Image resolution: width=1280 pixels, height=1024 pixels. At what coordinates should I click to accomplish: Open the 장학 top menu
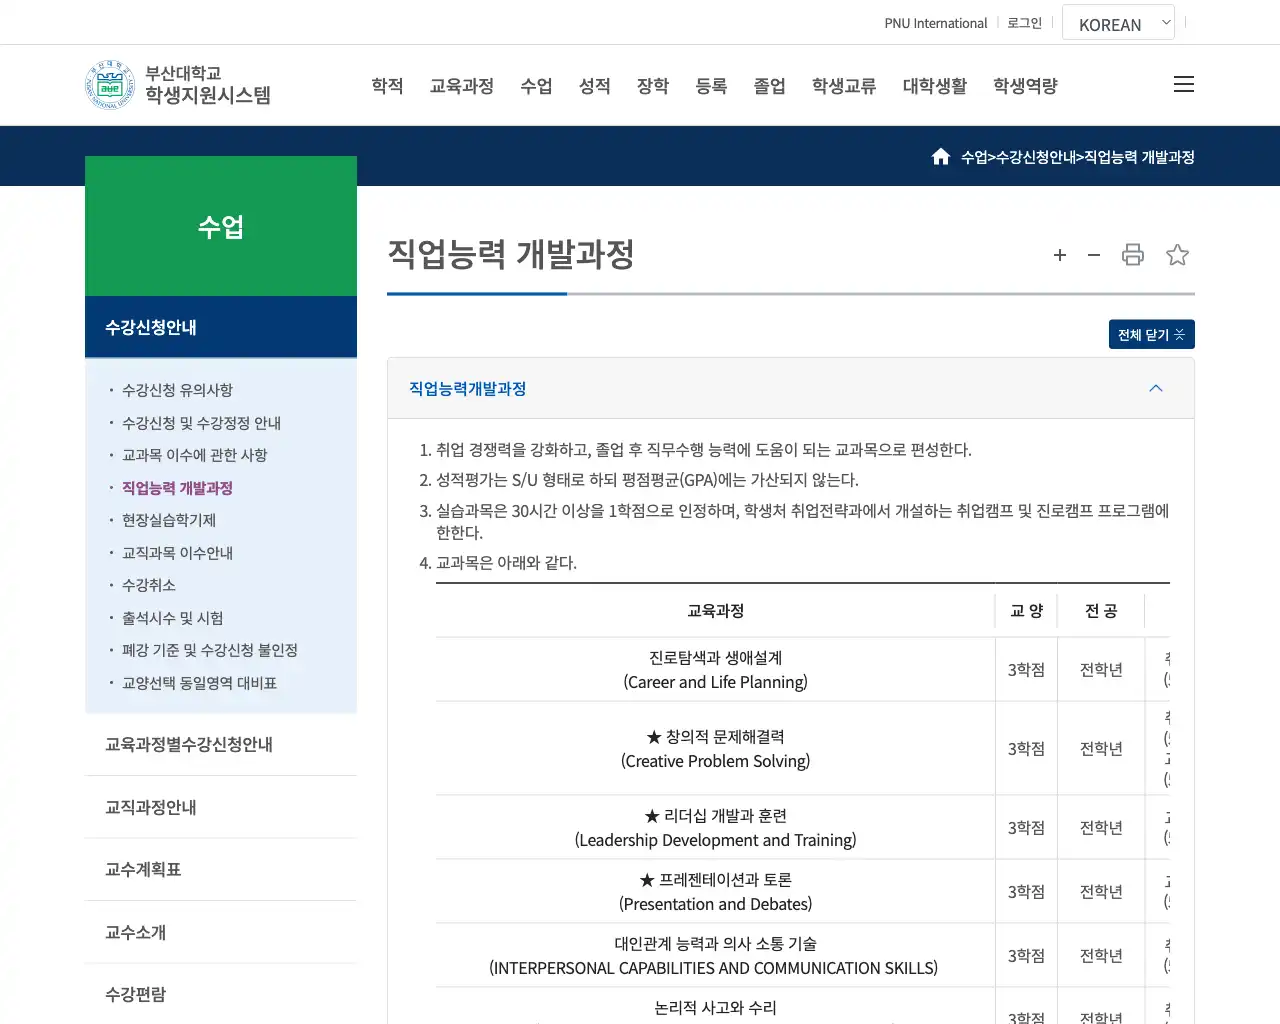(x=653, y=86)
